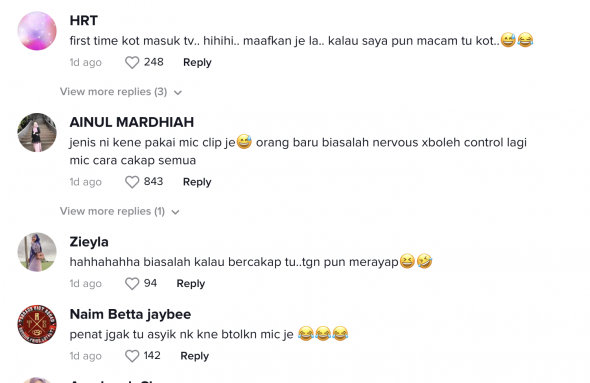View Zieyla's profile photo

37,252
